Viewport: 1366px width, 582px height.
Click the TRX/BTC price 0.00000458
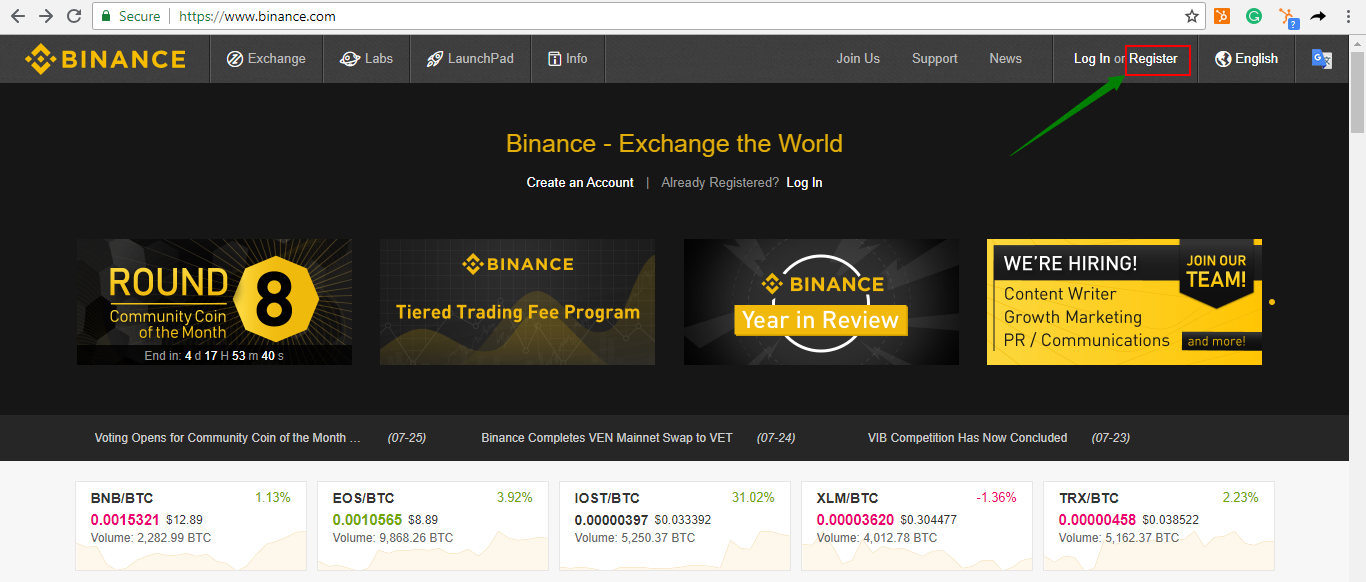click(x=1097, y=520)
